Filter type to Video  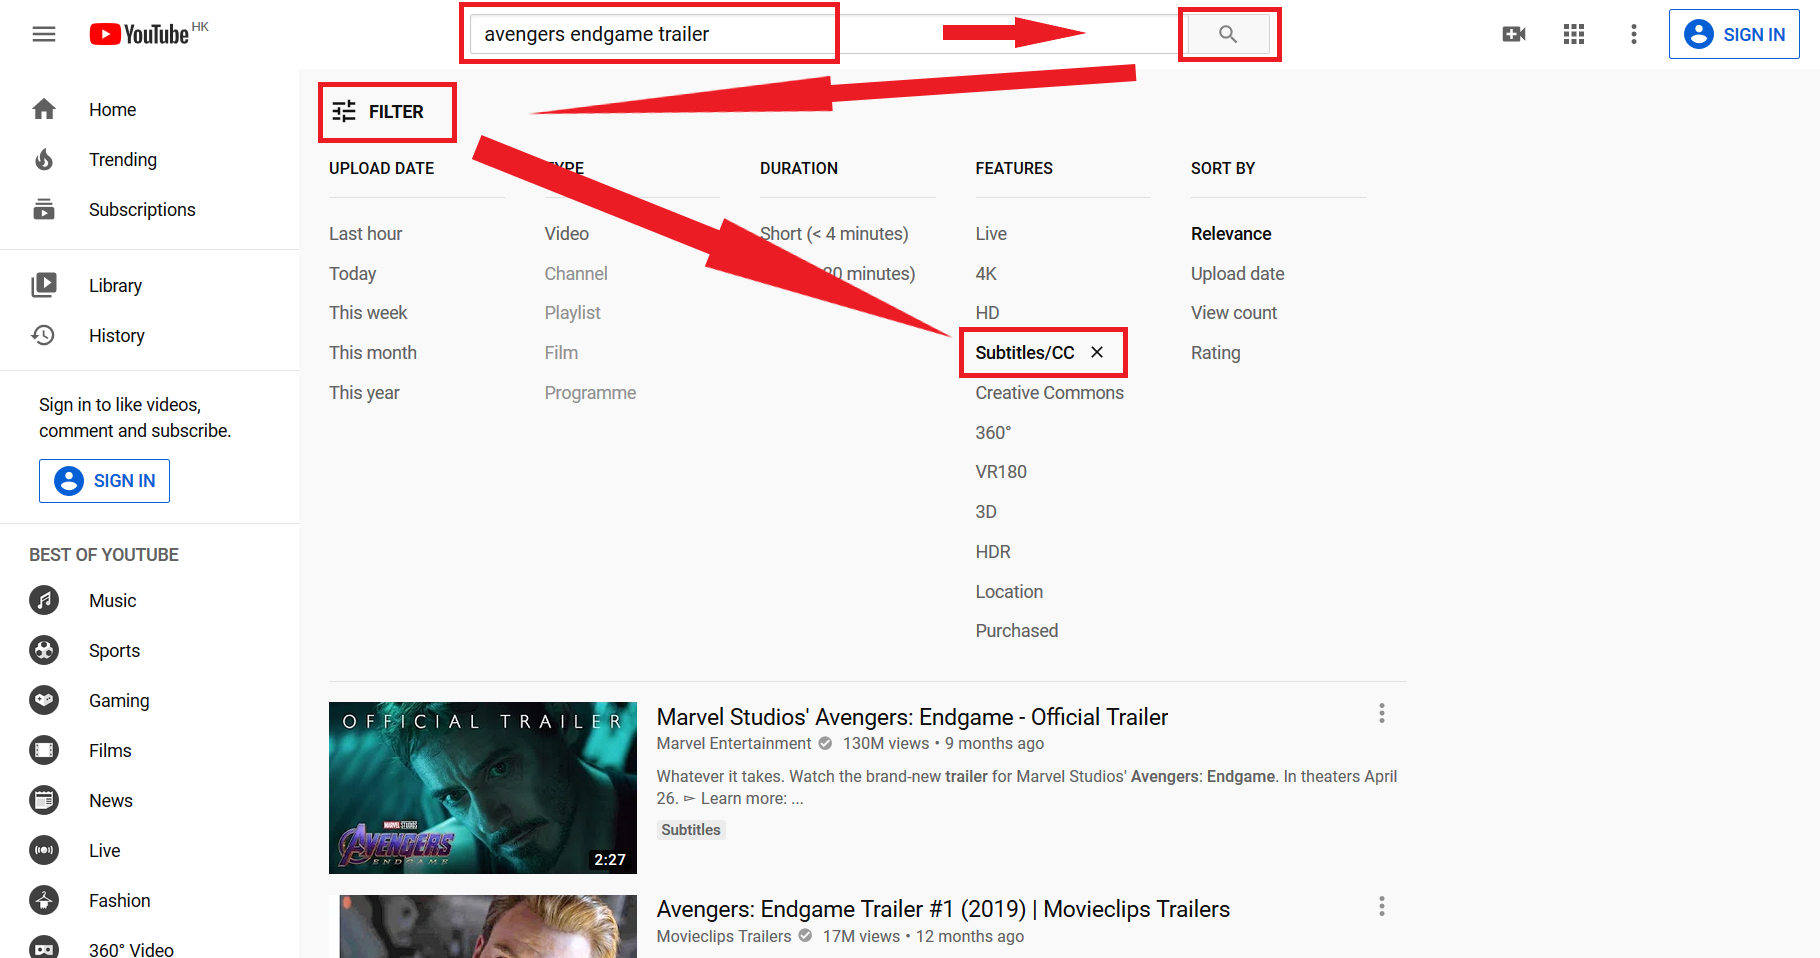point(567,233)
